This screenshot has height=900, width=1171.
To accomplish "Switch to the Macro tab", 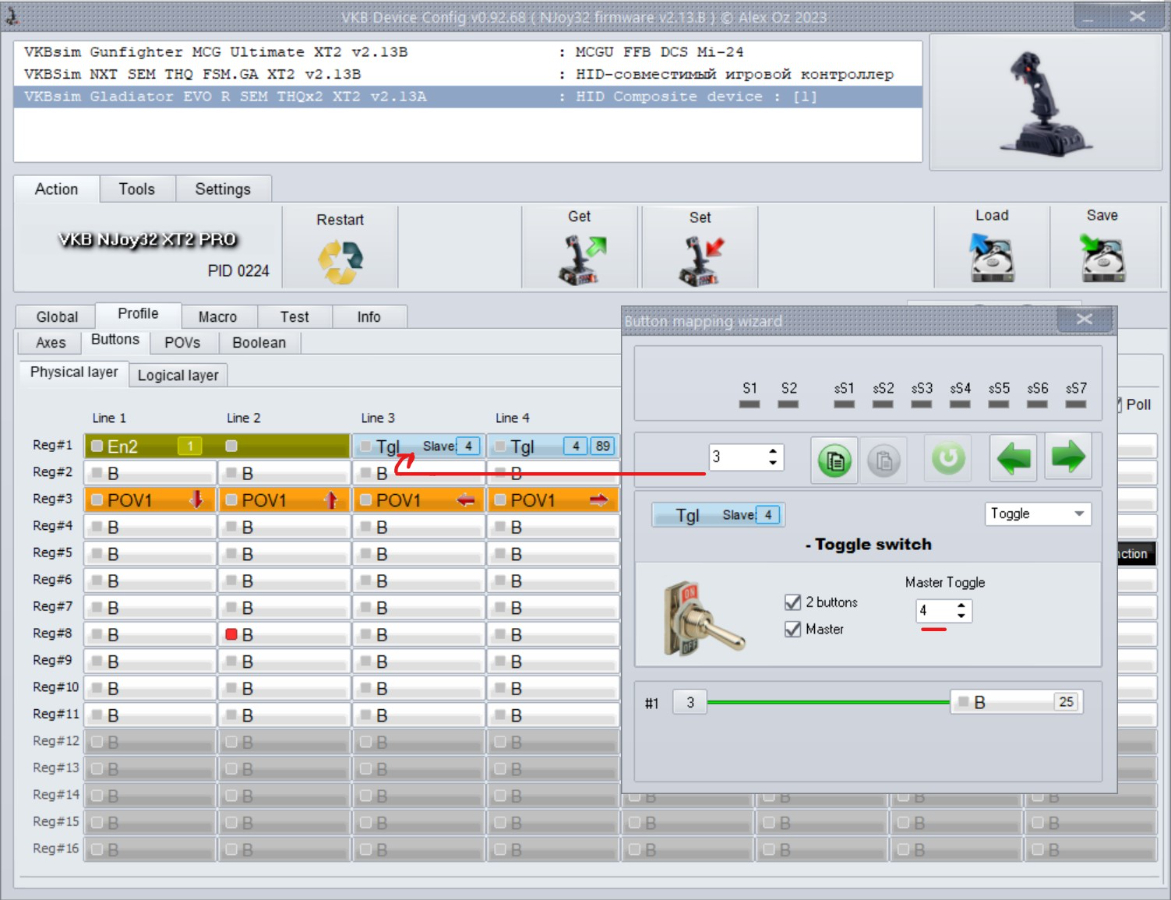I will pyautogui.click(x=217, y=317).
